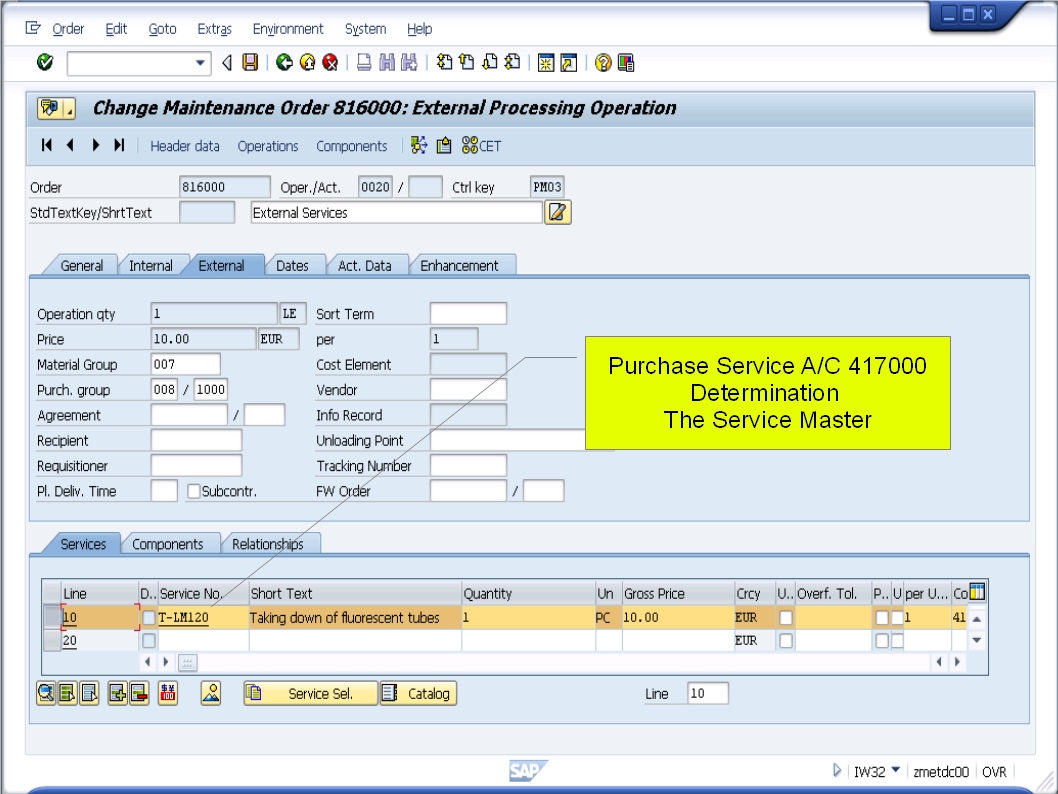This screenshot has width=1058, height=794.
Task: Click the Insert line icon below table
Action: (117, 693)
